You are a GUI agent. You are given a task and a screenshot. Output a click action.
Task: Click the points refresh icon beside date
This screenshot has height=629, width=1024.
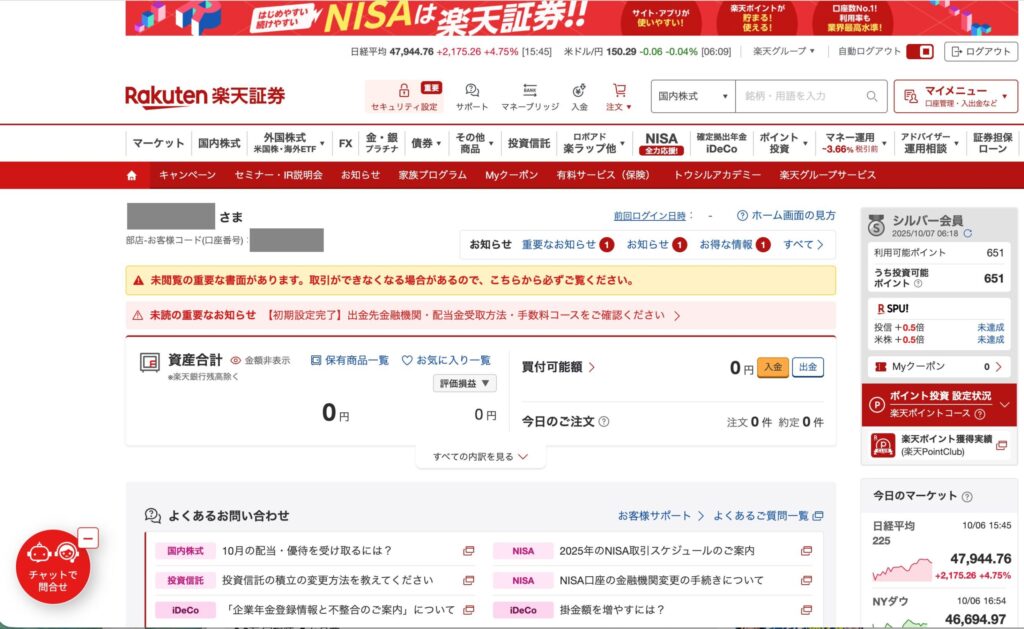(x=967, y=233)
